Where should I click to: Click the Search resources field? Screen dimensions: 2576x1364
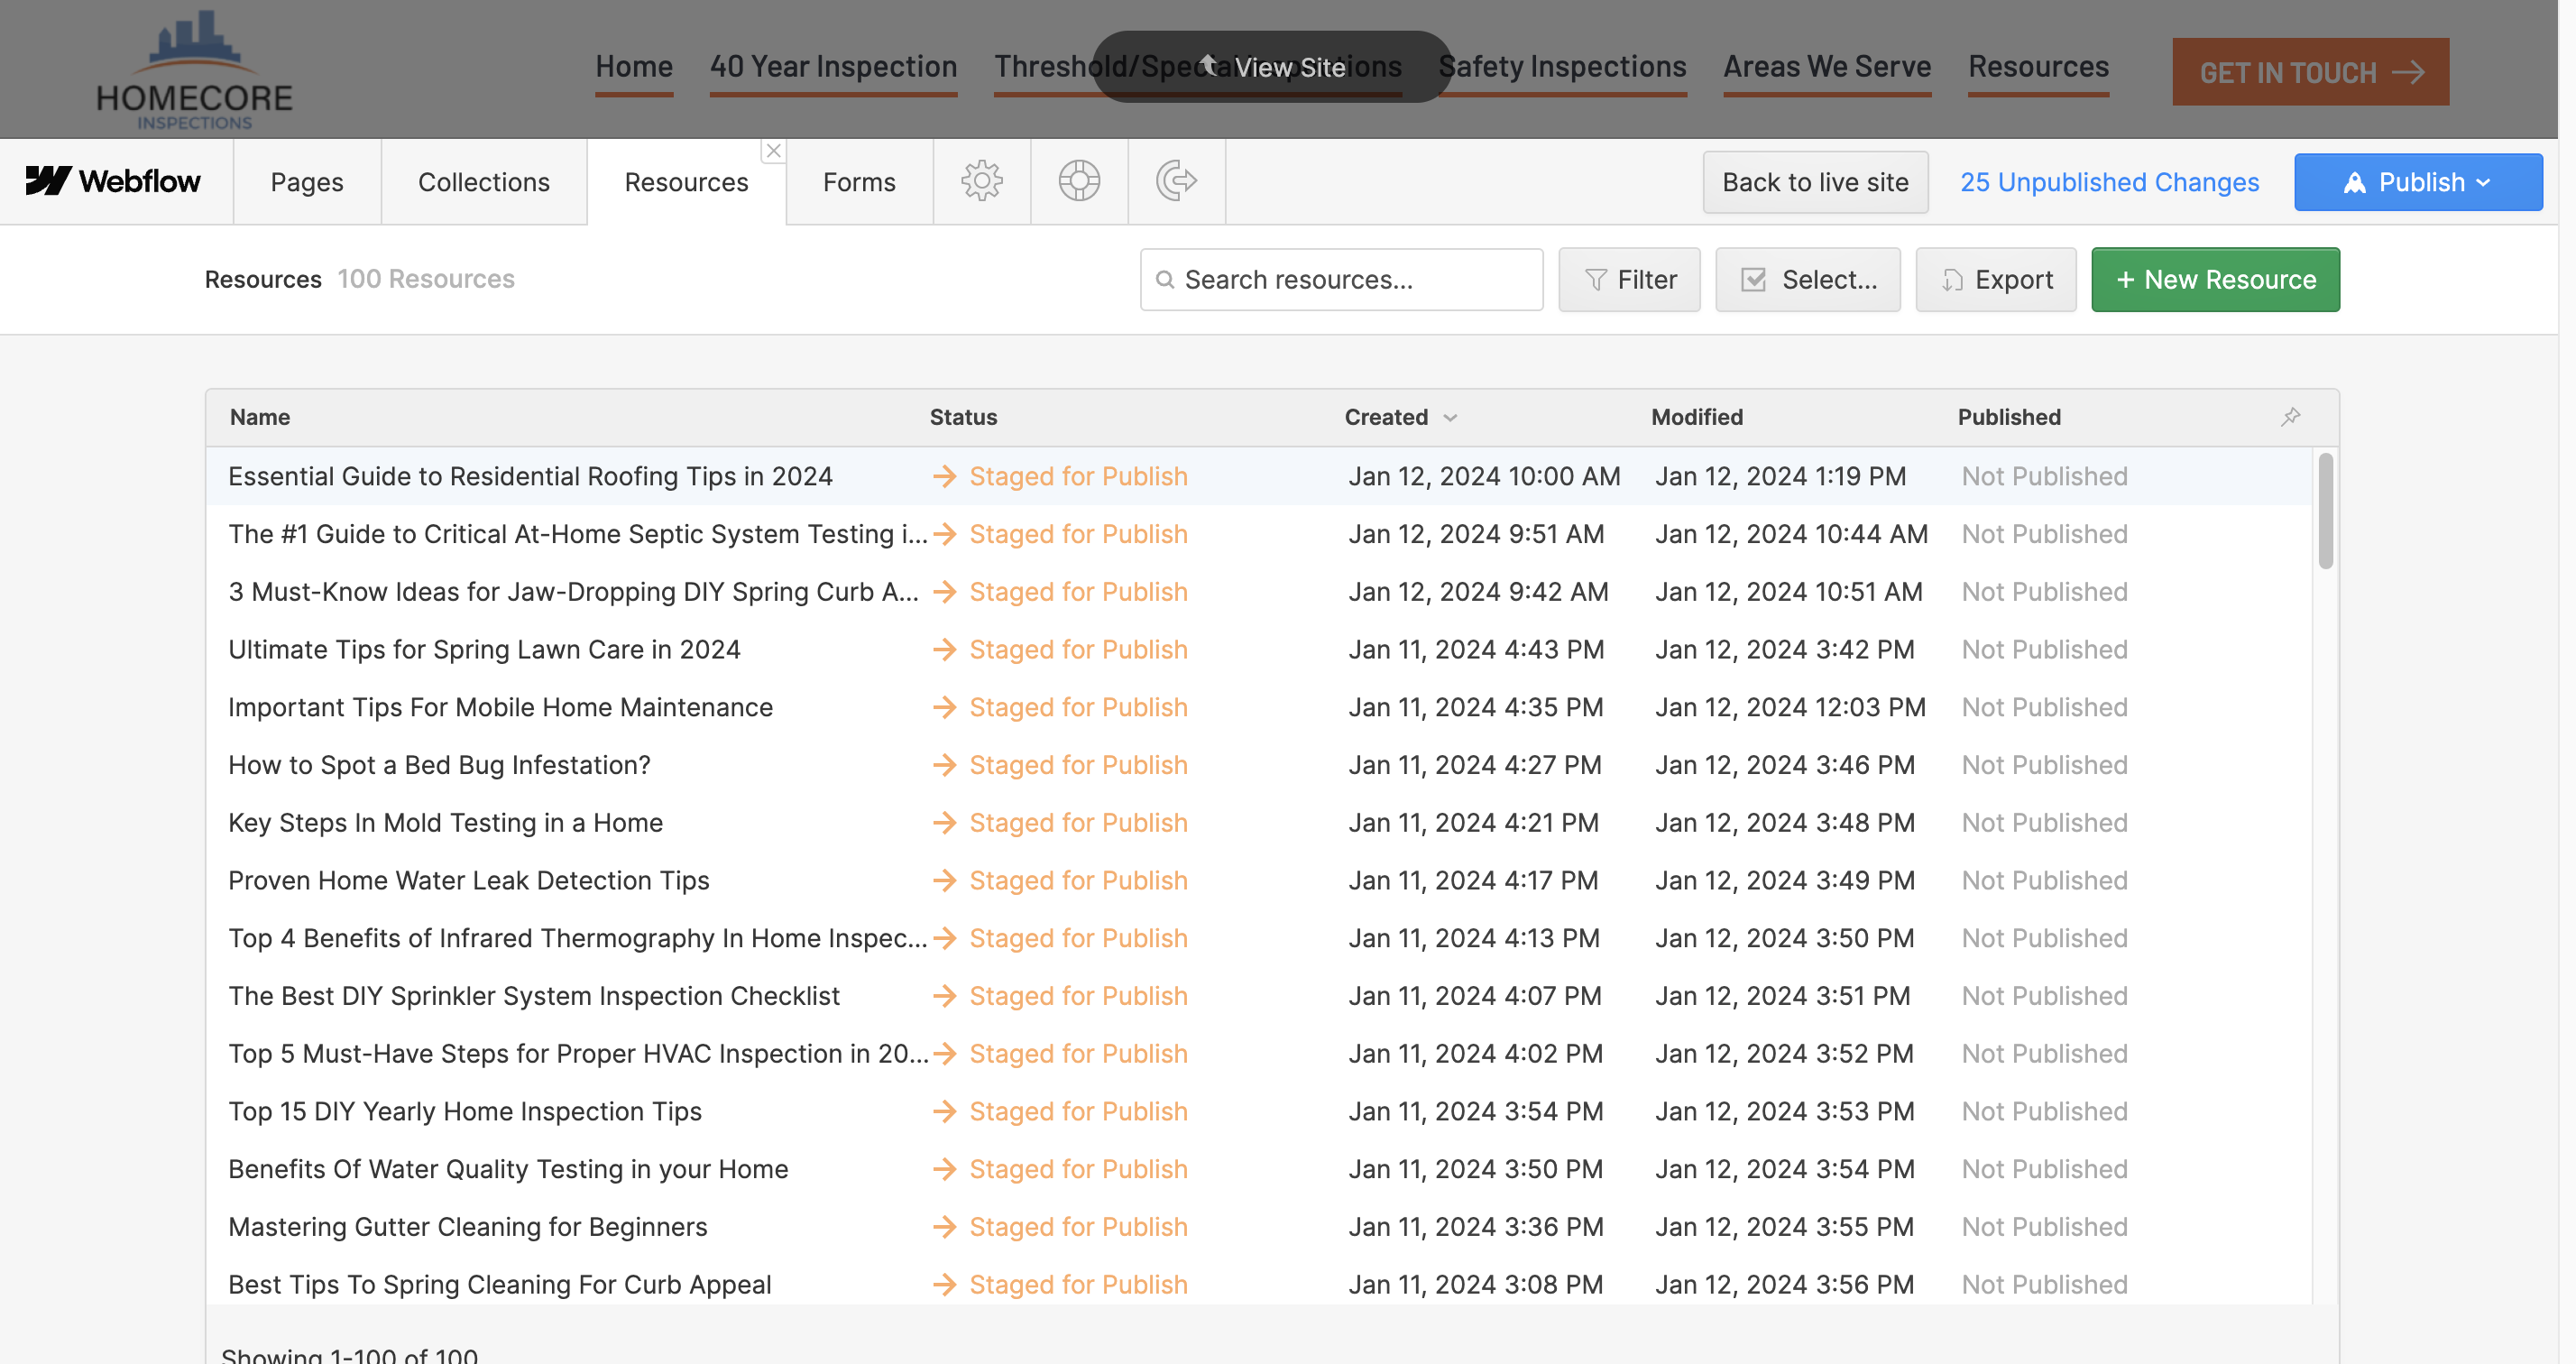(x=1341, y=280)
